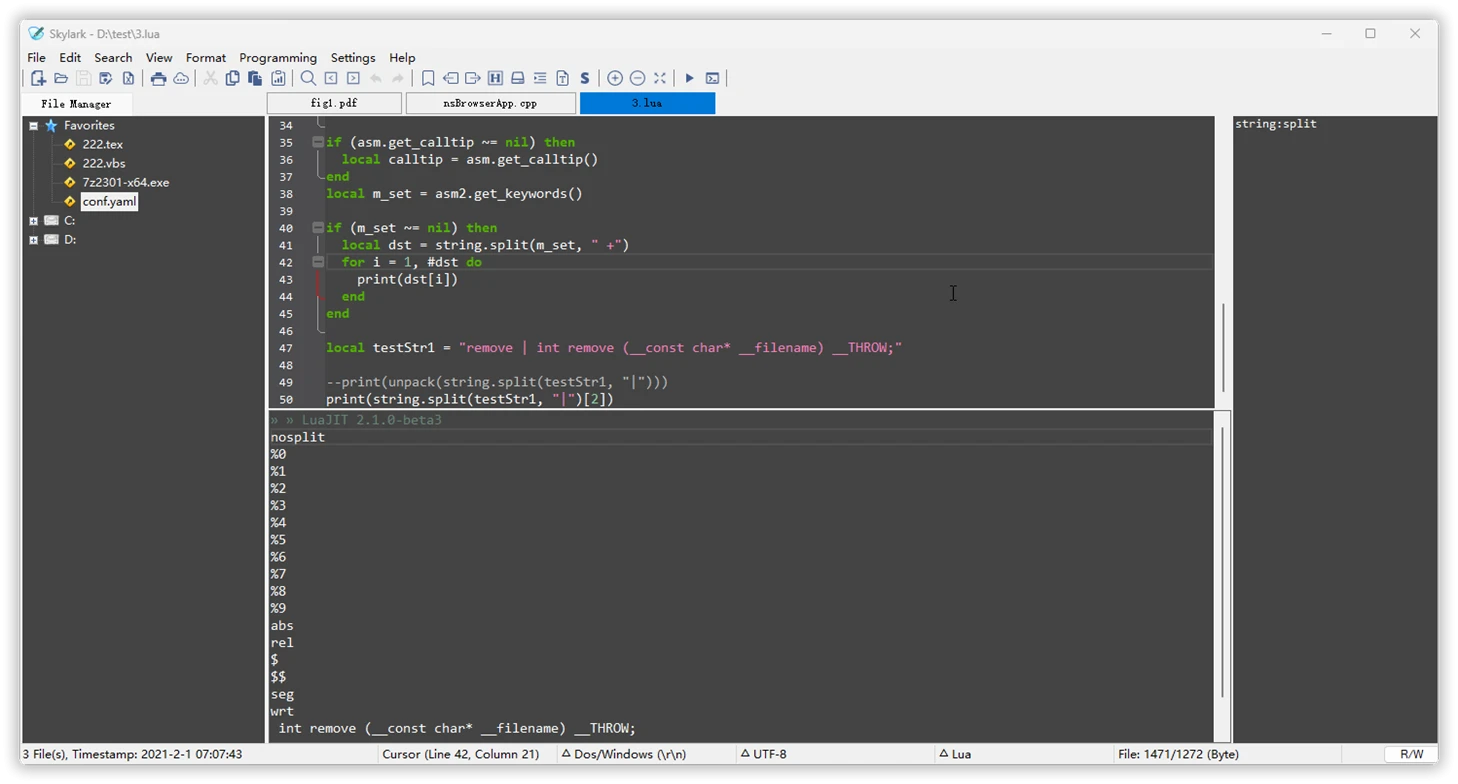Collapse the code fold at line 40

point(318,227)
